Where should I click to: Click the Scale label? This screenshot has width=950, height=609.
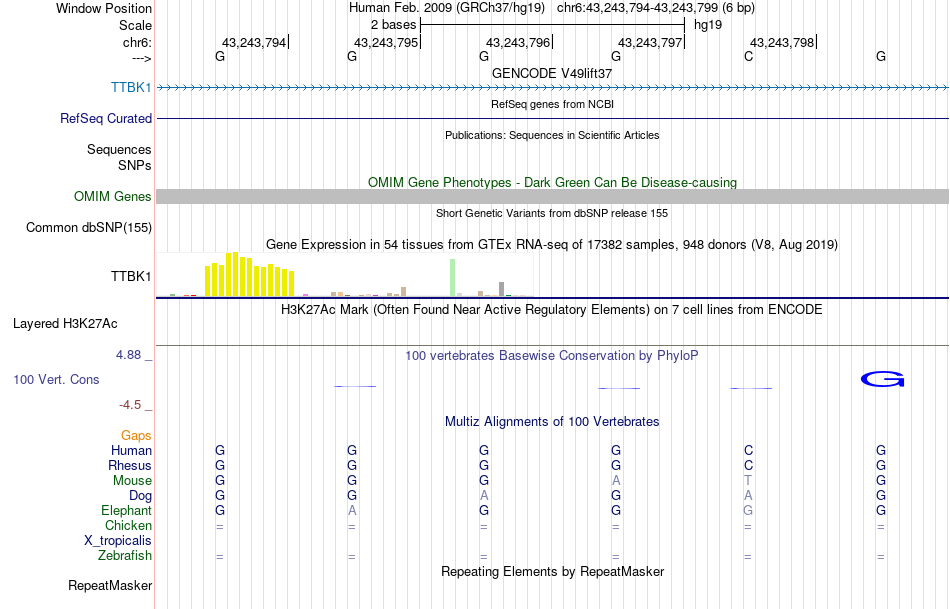tap(135, 25)
